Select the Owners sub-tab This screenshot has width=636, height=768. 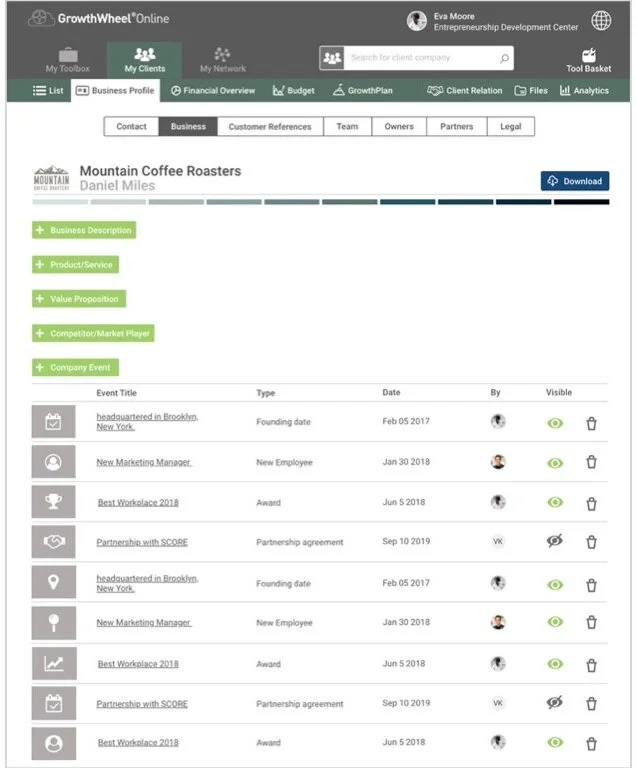click(x=399, y=126)
